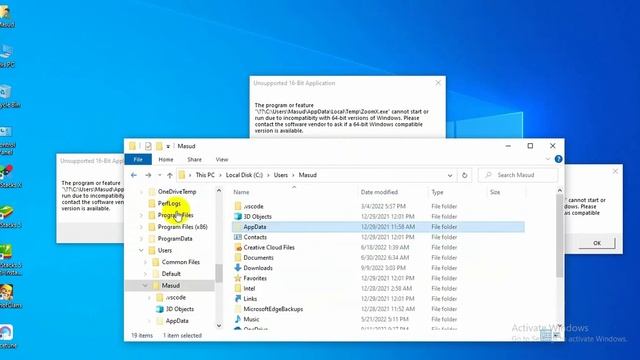Sort by Type column header
This screenshot has height=360, width=640.
pyautogui.click(x=437, y=192)
